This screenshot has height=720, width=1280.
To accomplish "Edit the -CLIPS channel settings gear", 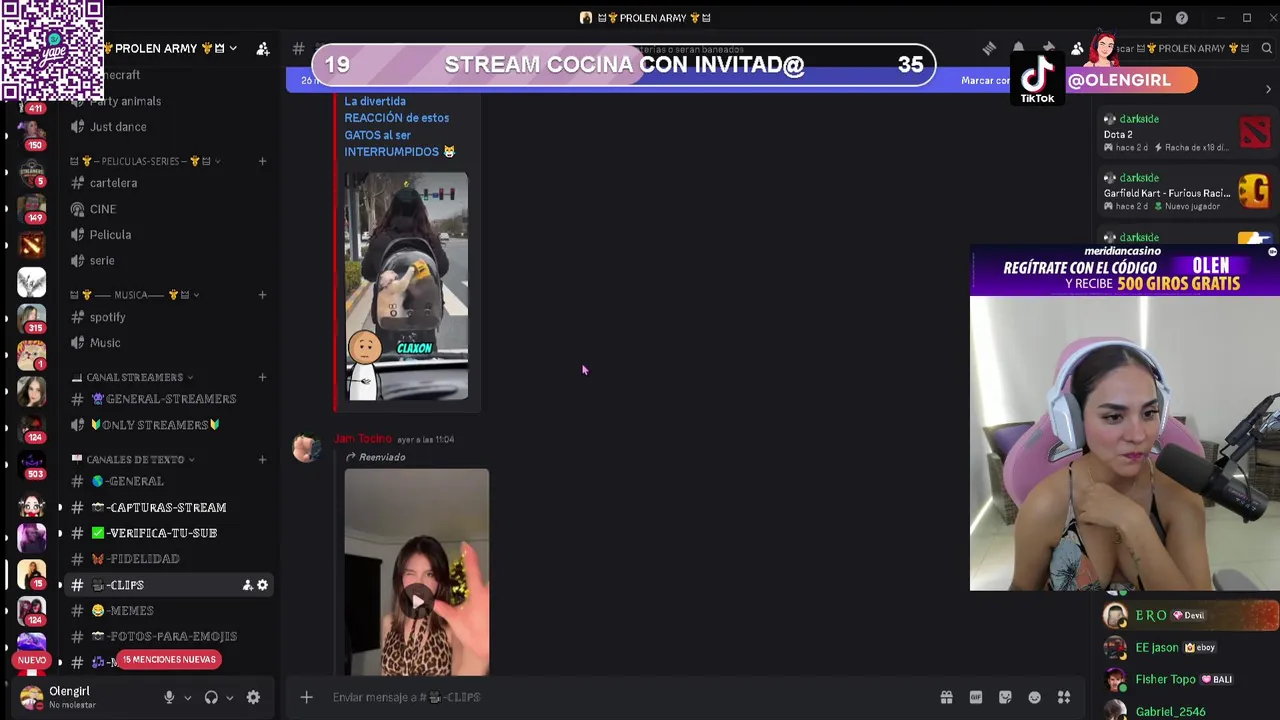I will coord(262,585).
